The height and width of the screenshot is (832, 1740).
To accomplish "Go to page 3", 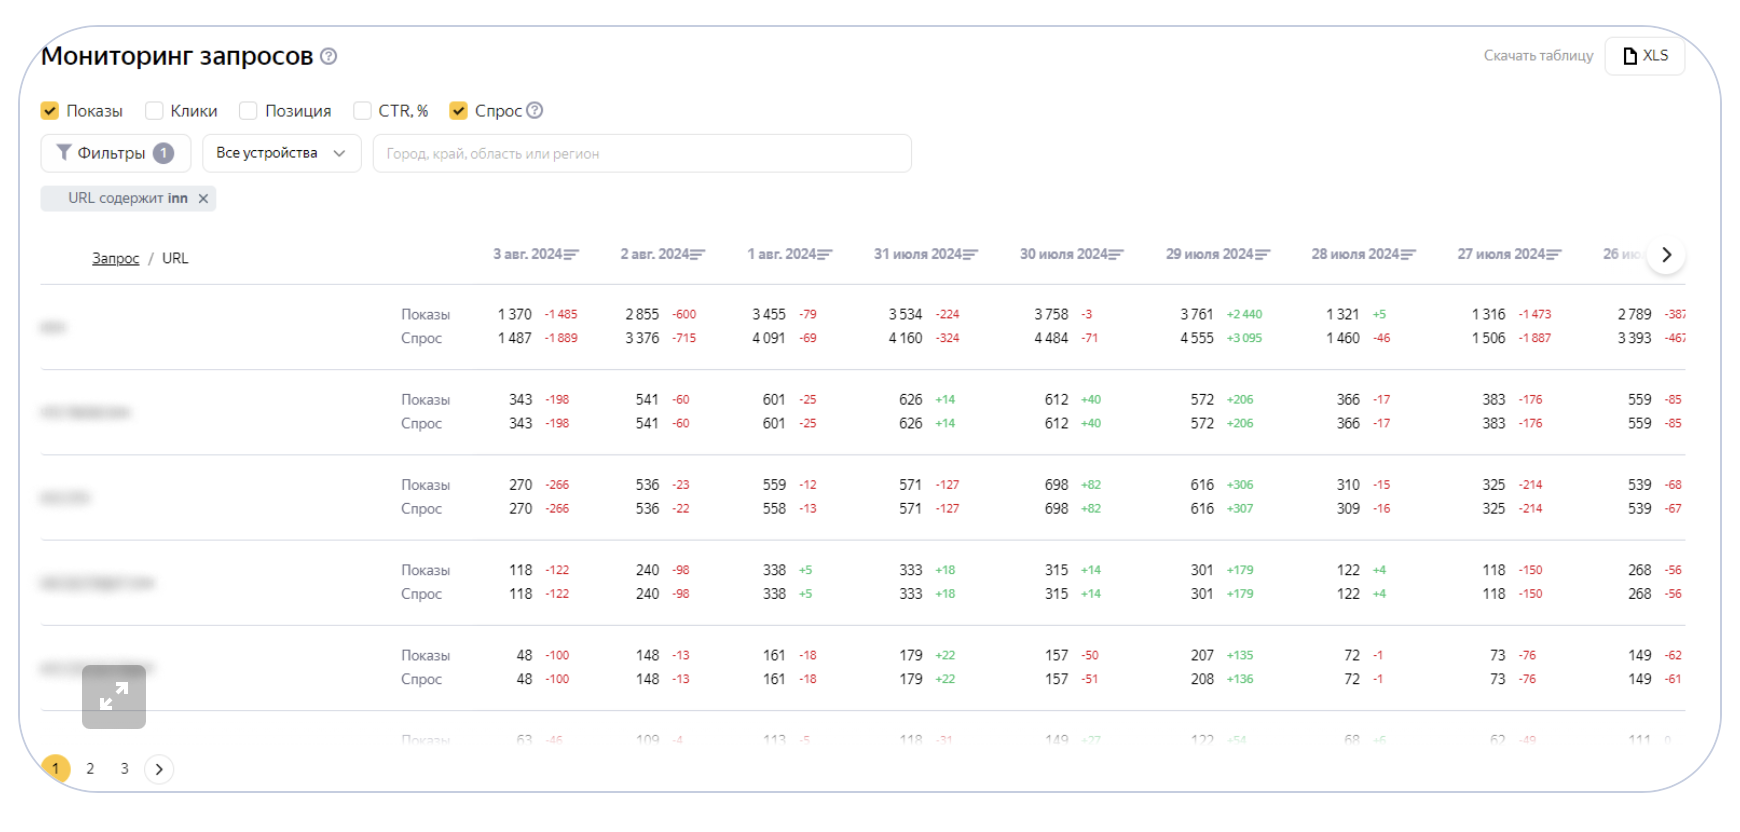I will pos(125,769).
